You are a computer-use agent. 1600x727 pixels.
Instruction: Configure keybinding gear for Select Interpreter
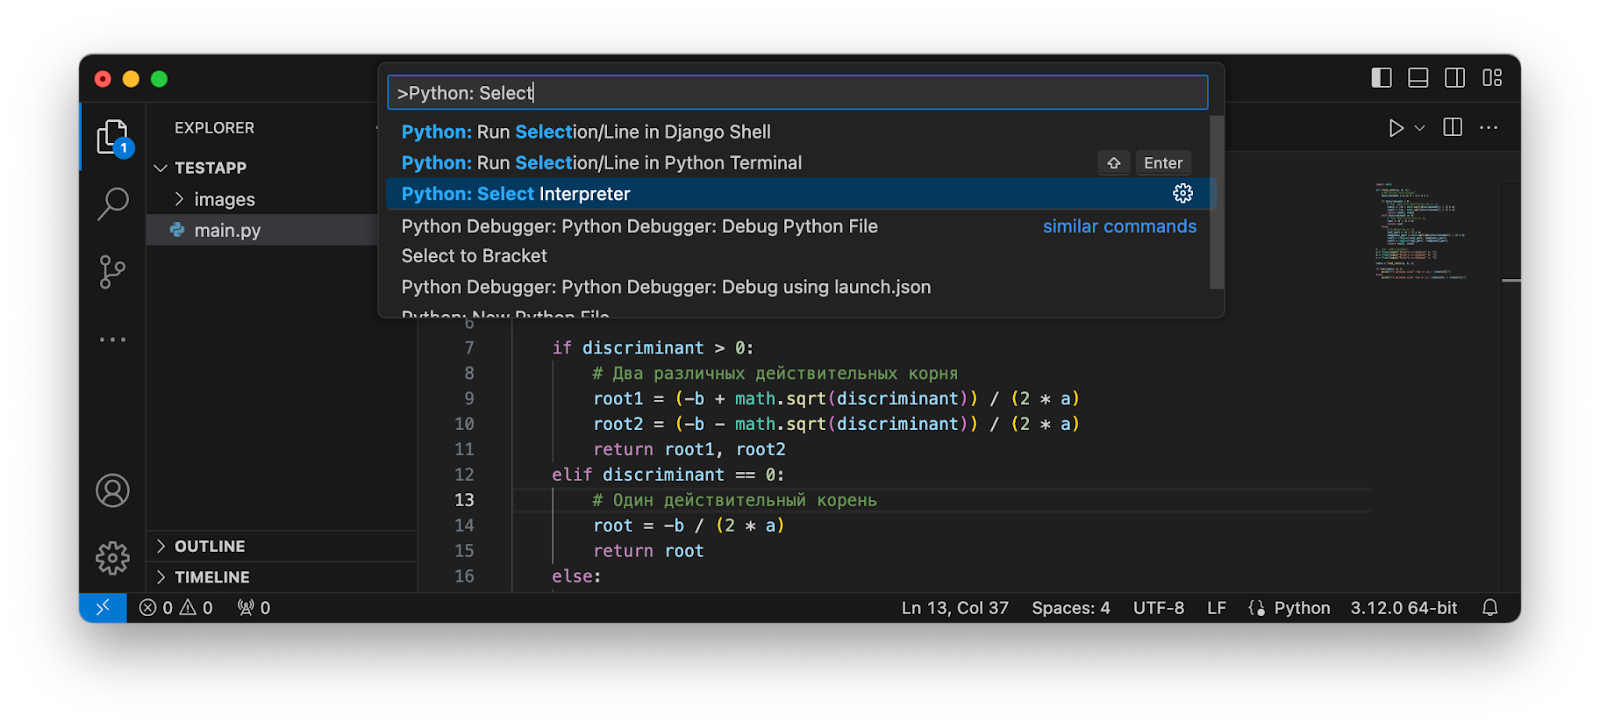coord(1183,193)
